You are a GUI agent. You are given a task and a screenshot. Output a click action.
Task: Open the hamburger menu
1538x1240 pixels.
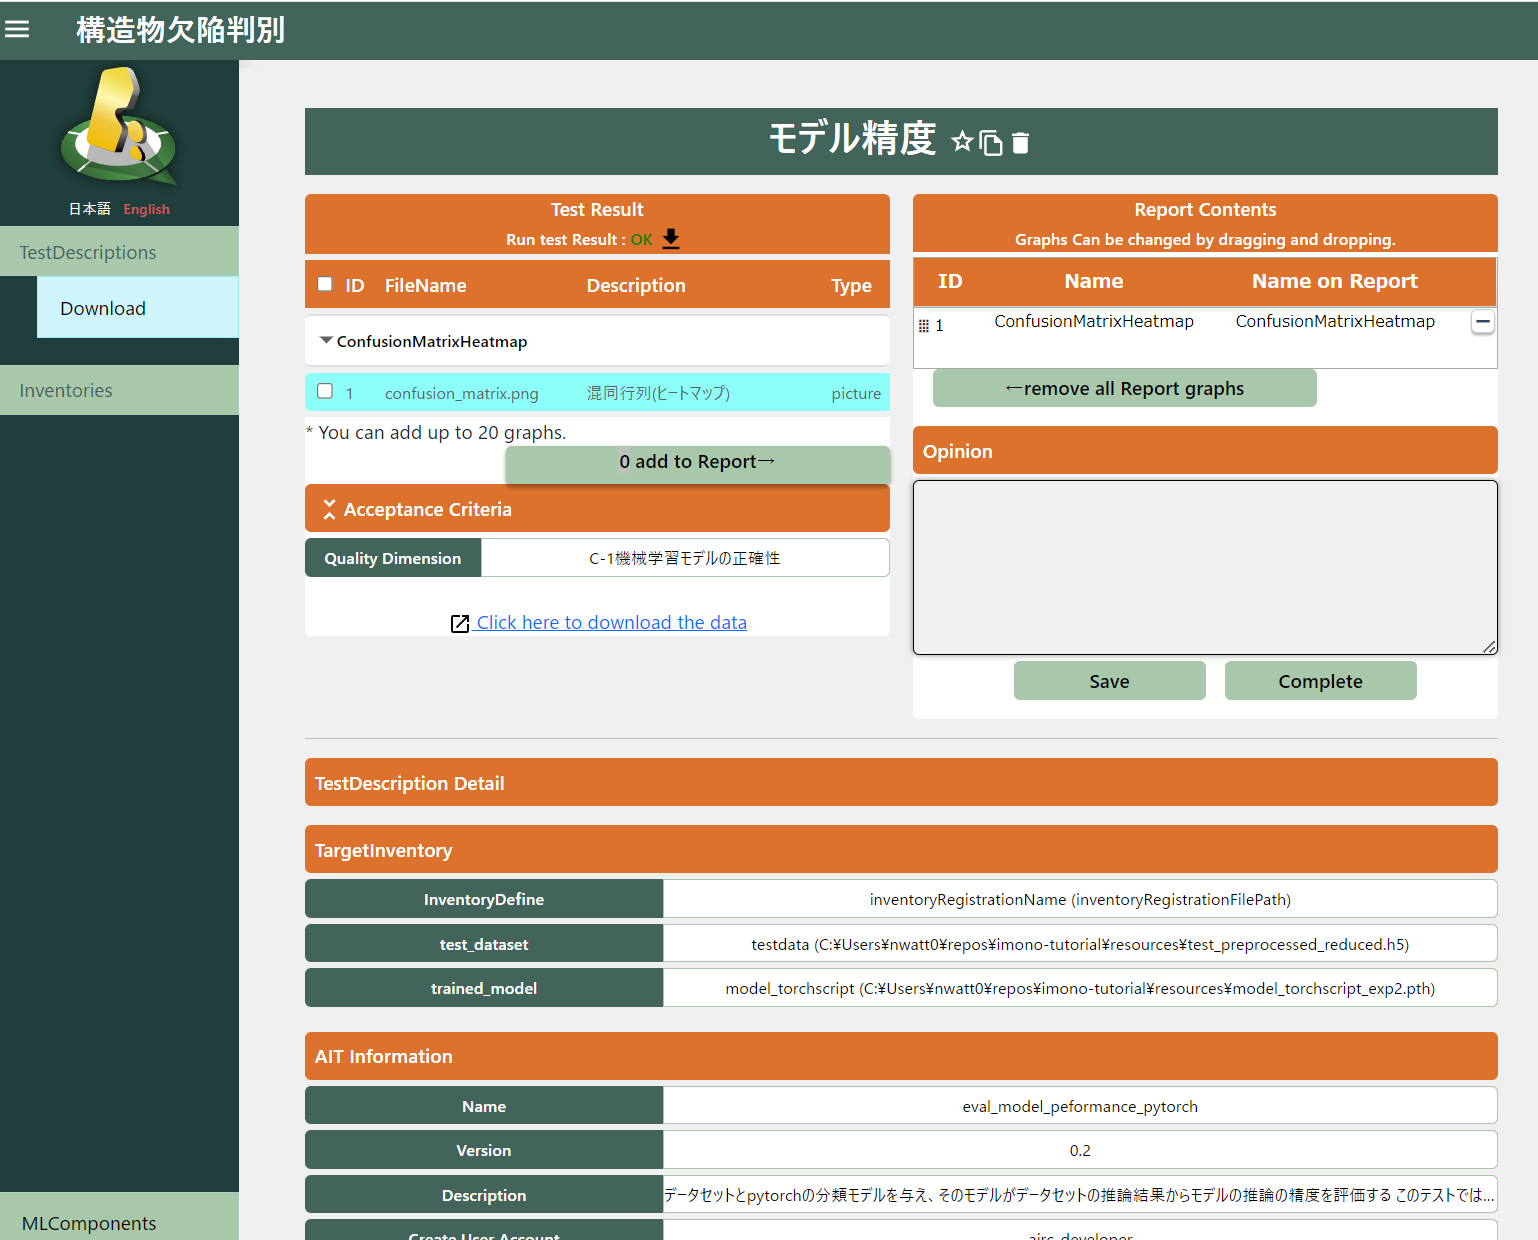click(x=17, y=29)
